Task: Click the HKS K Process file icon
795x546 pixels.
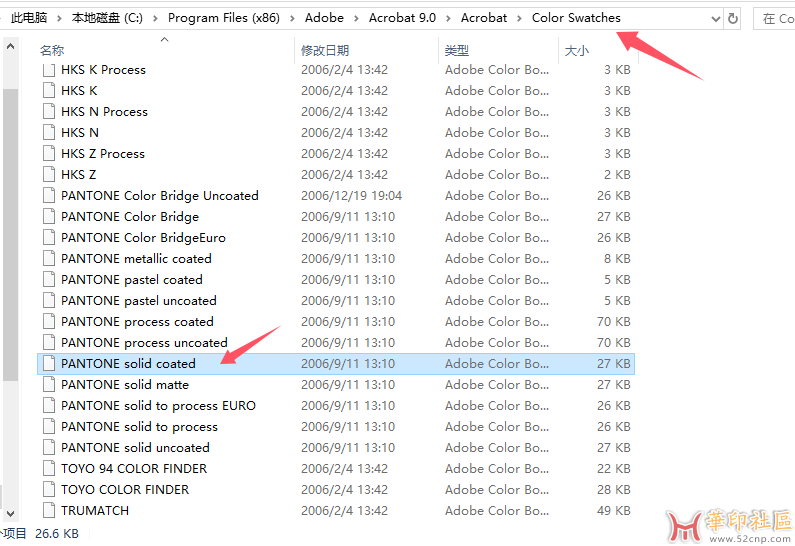Action: [x=49, y=70]
